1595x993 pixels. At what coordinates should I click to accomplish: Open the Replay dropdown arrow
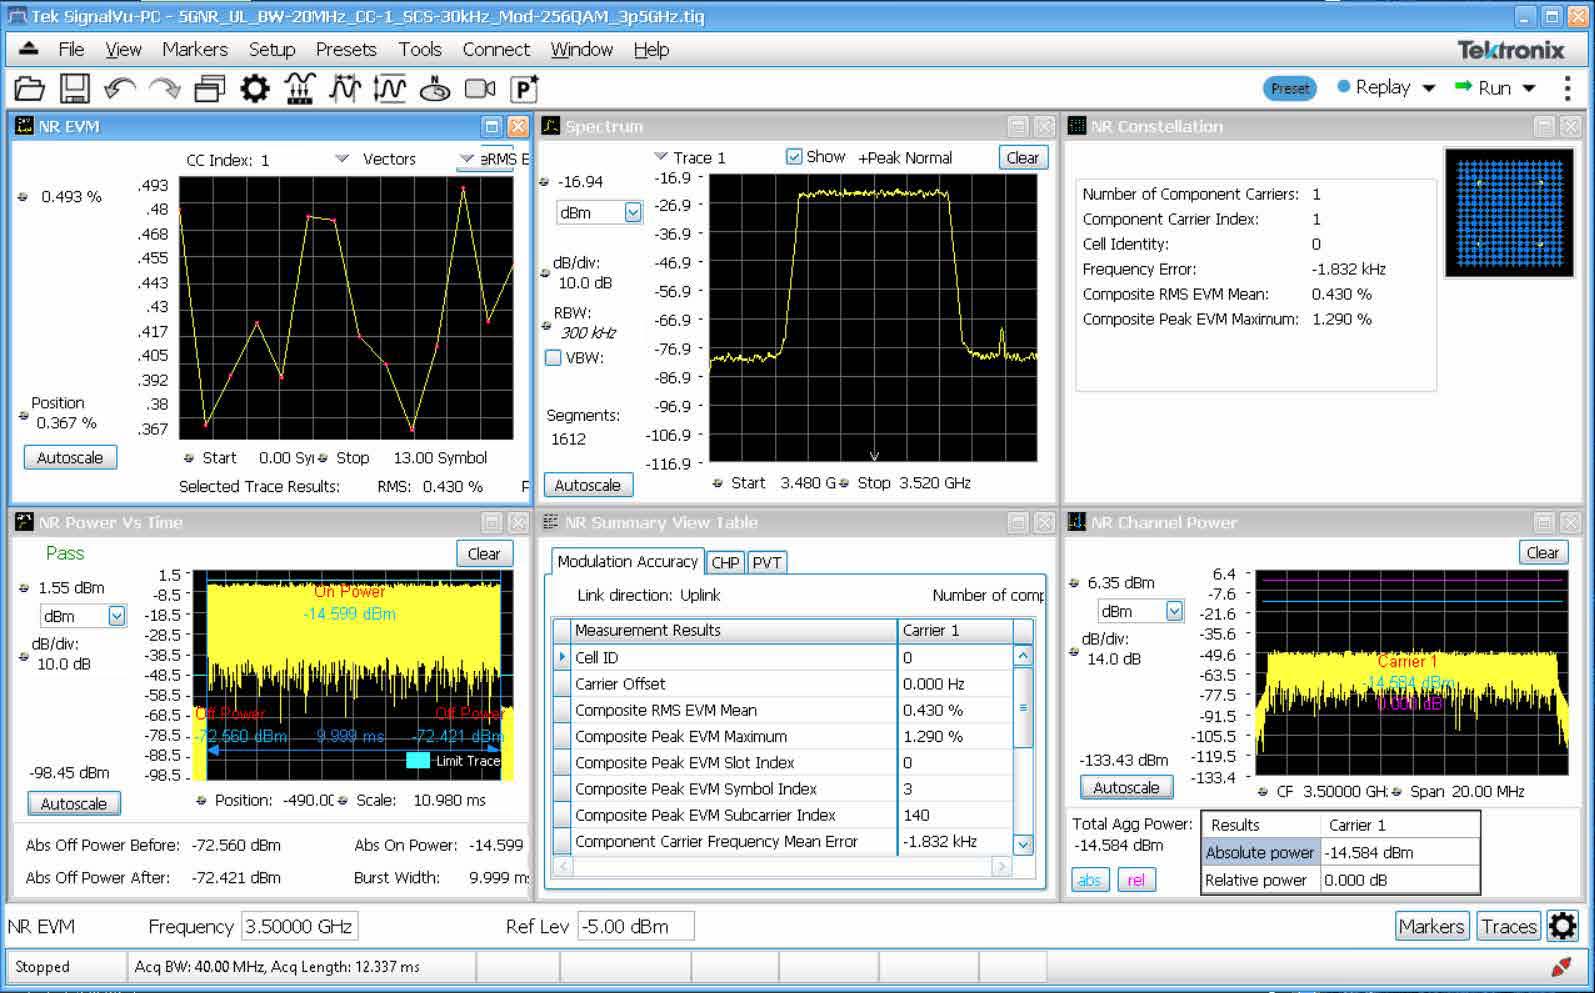coord(1429,88)
